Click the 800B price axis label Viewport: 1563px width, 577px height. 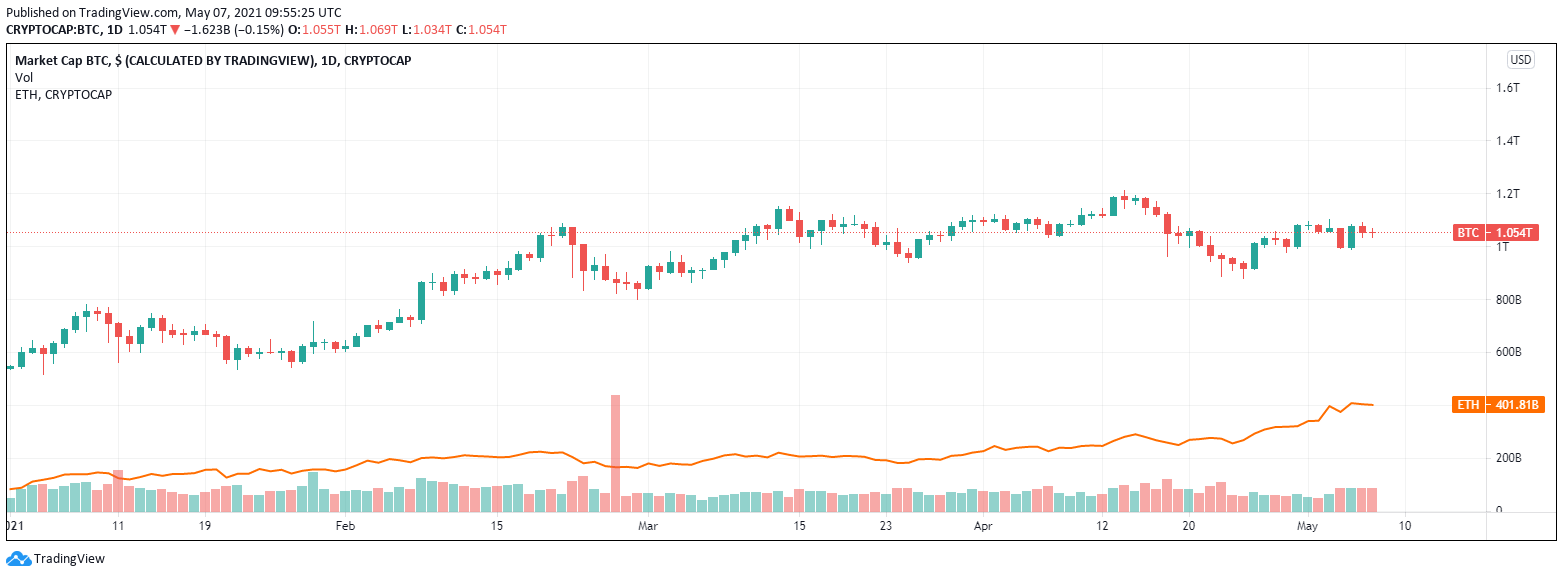click(1508, 300)
